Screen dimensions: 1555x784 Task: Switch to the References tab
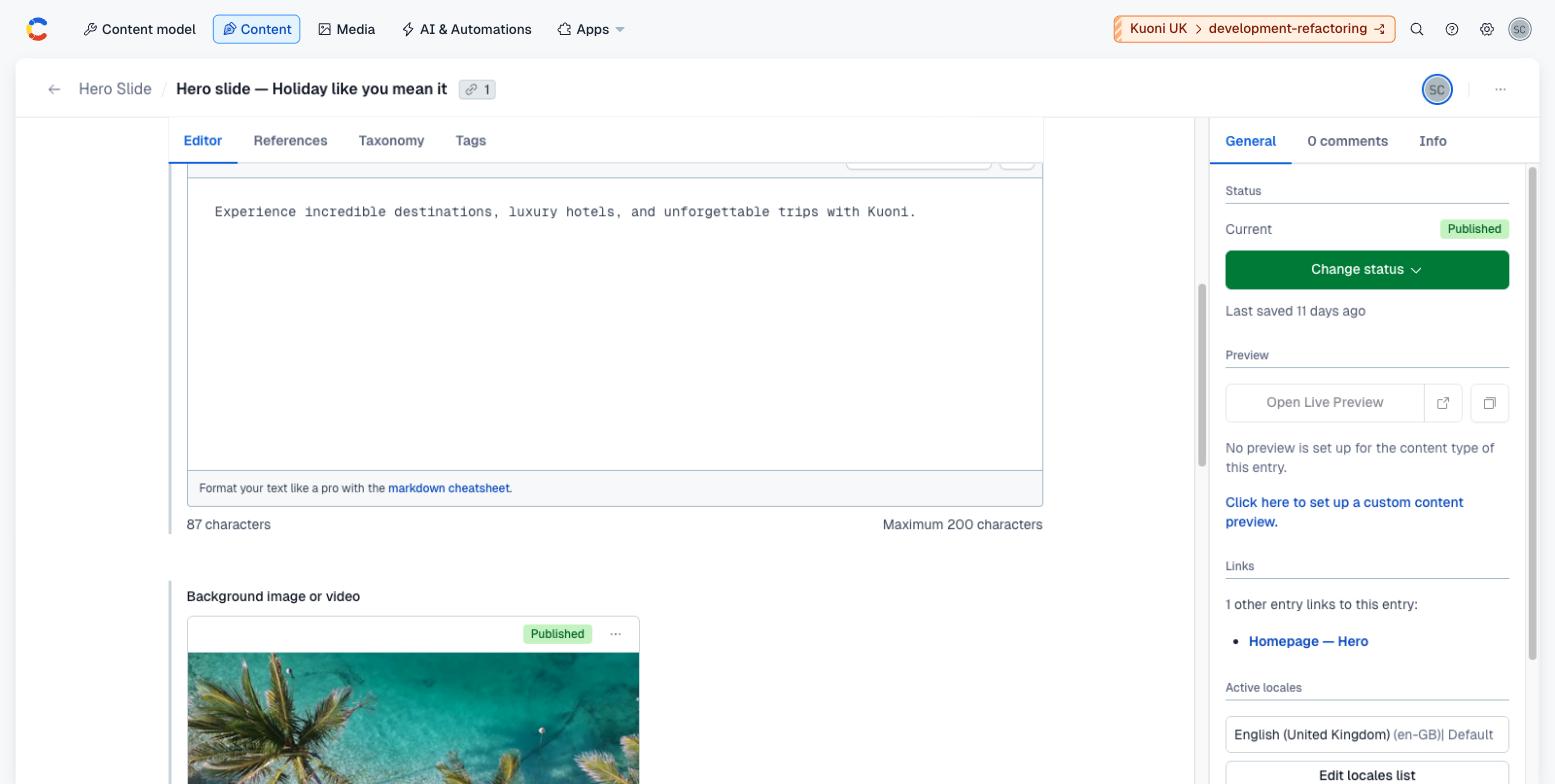(x=290, y=141)
